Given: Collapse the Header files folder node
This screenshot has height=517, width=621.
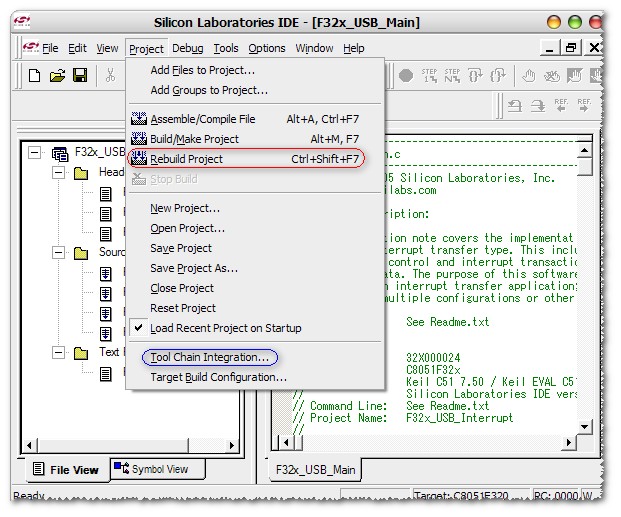Looking at the screenshot, I should tap(58, 172).
